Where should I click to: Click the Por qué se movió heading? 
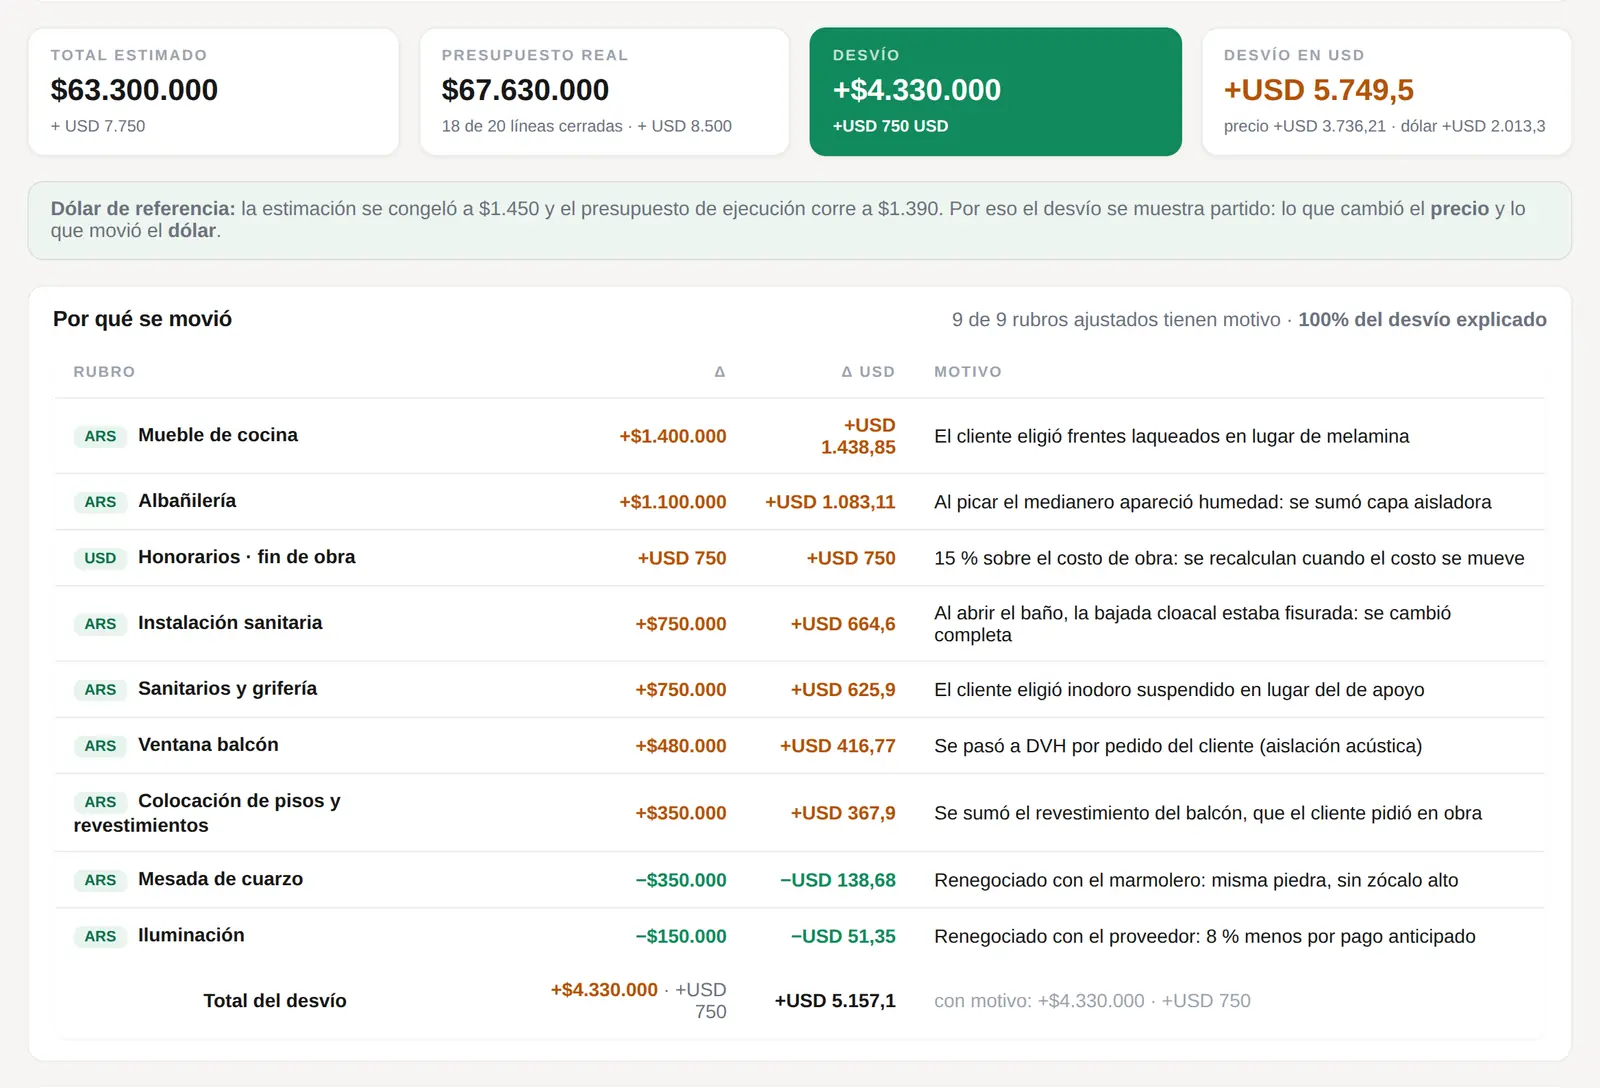(143, 319)
